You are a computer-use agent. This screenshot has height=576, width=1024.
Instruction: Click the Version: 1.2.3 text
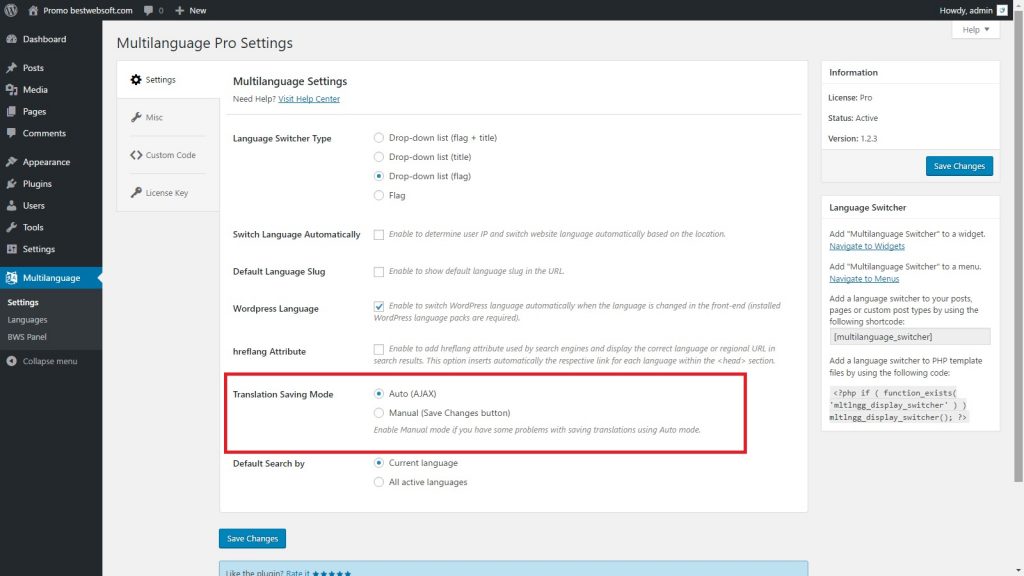[852, 138]
